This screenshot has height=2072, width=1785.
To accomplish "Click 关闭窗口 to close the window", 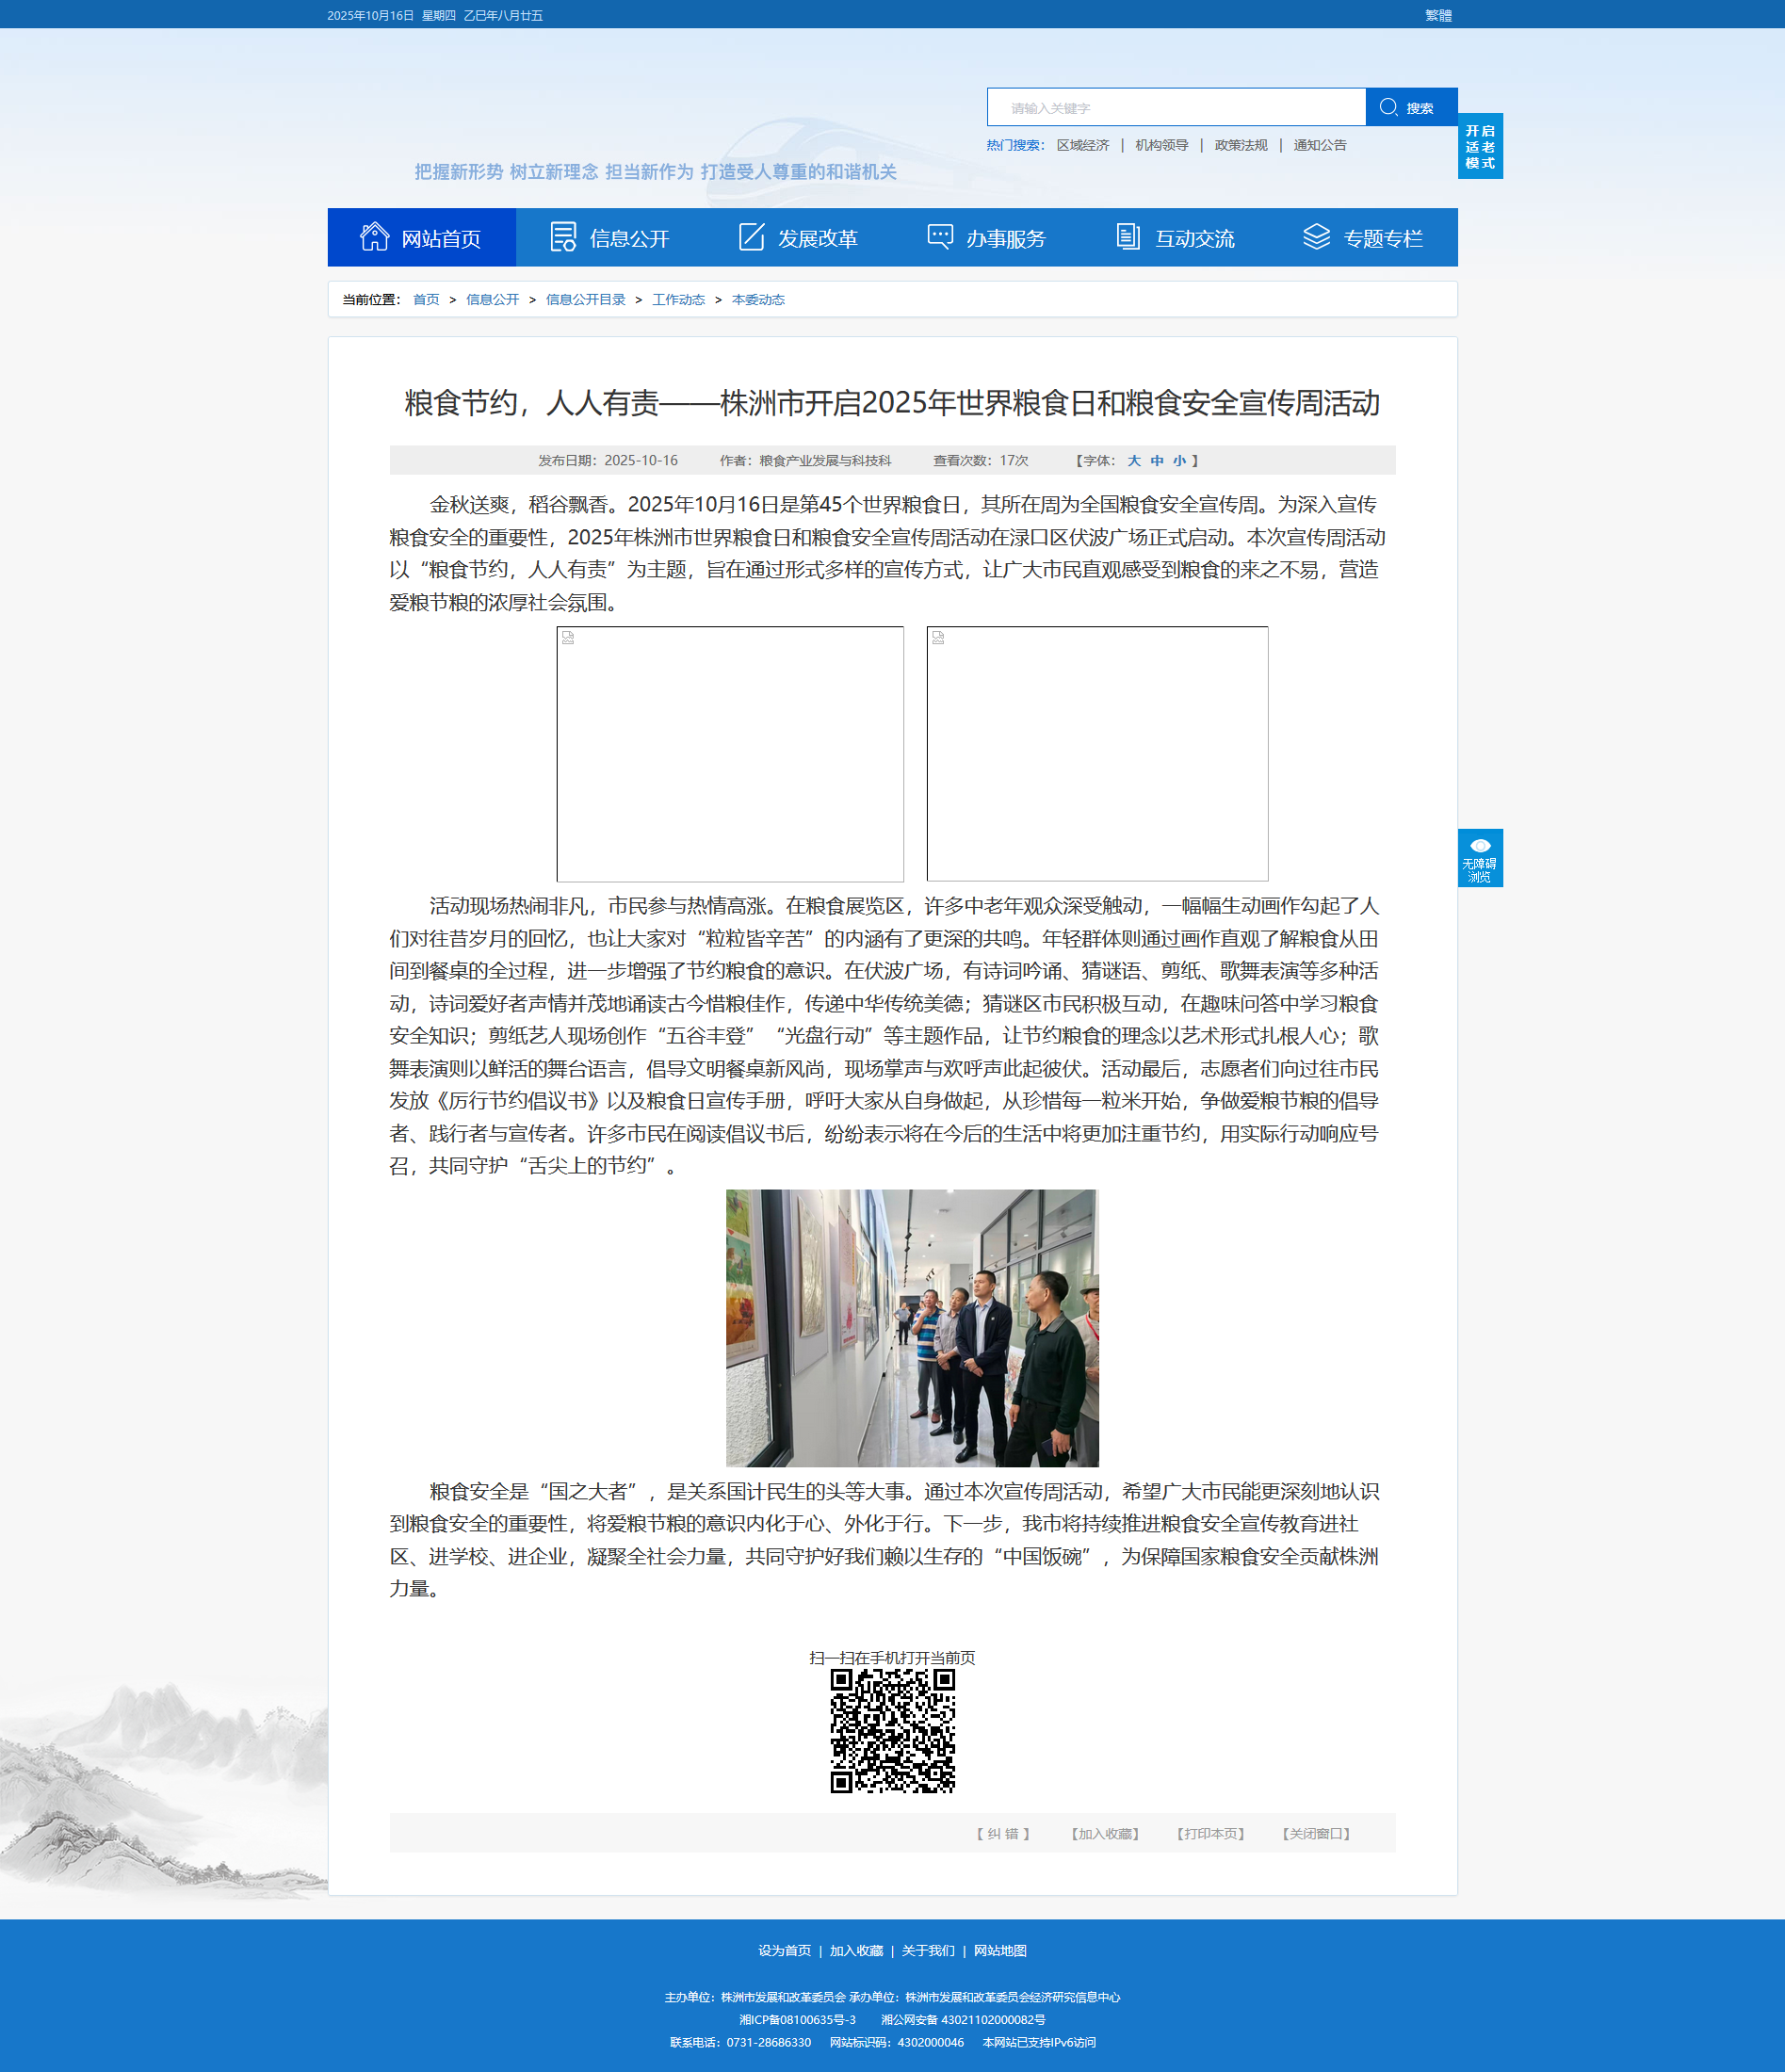I will pos(1316,1833).
